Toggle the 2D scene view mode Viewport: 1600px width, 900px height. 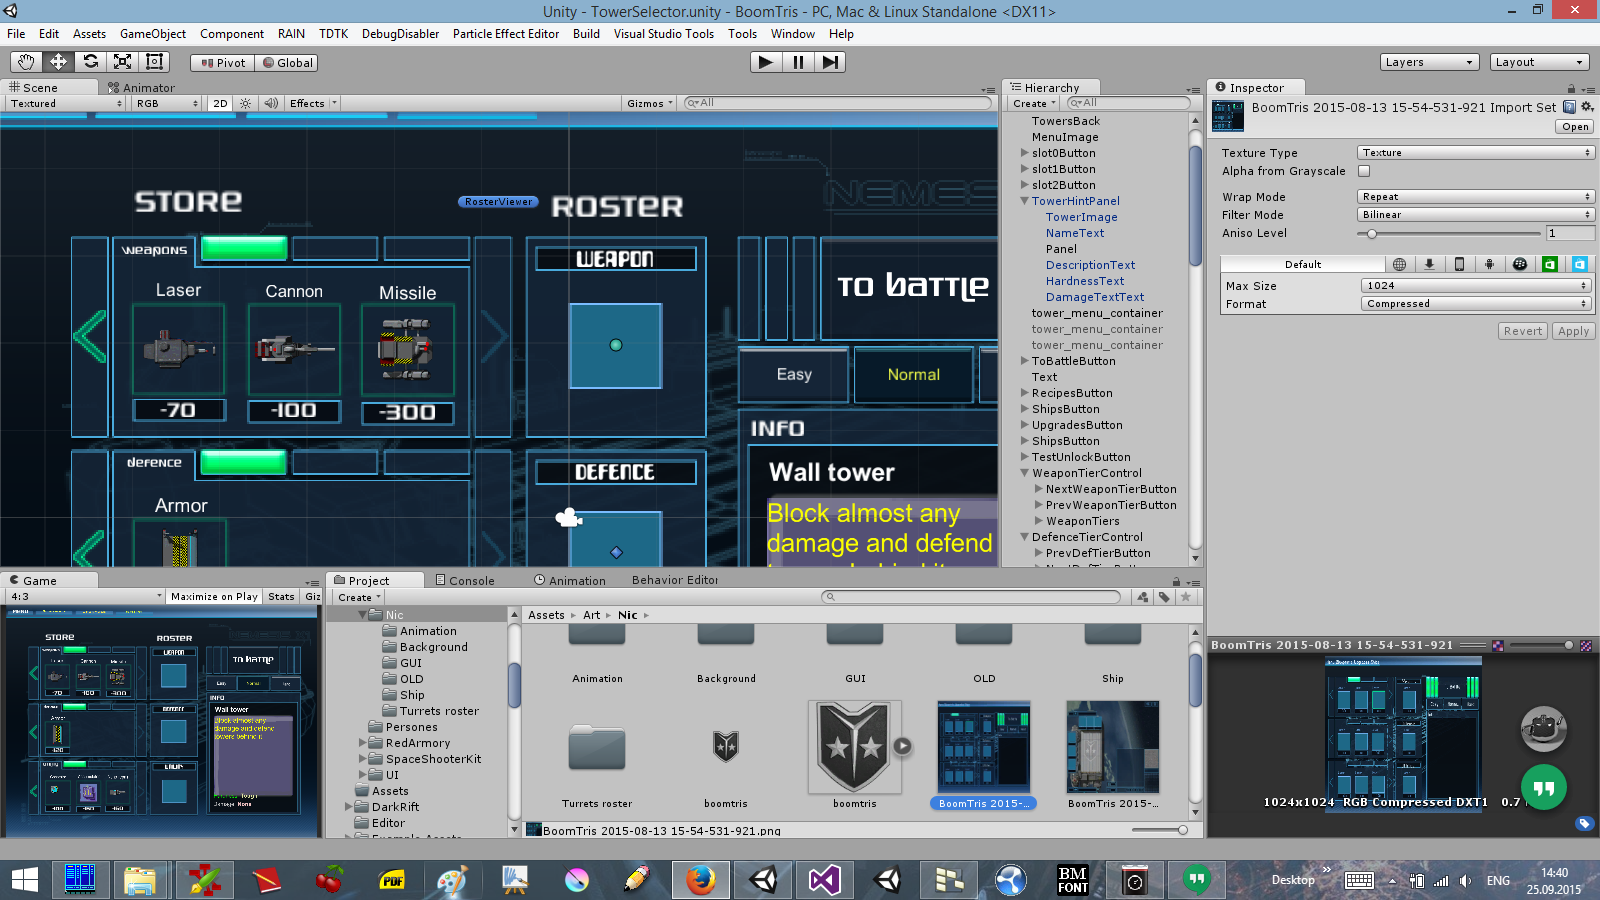(220, 103)
